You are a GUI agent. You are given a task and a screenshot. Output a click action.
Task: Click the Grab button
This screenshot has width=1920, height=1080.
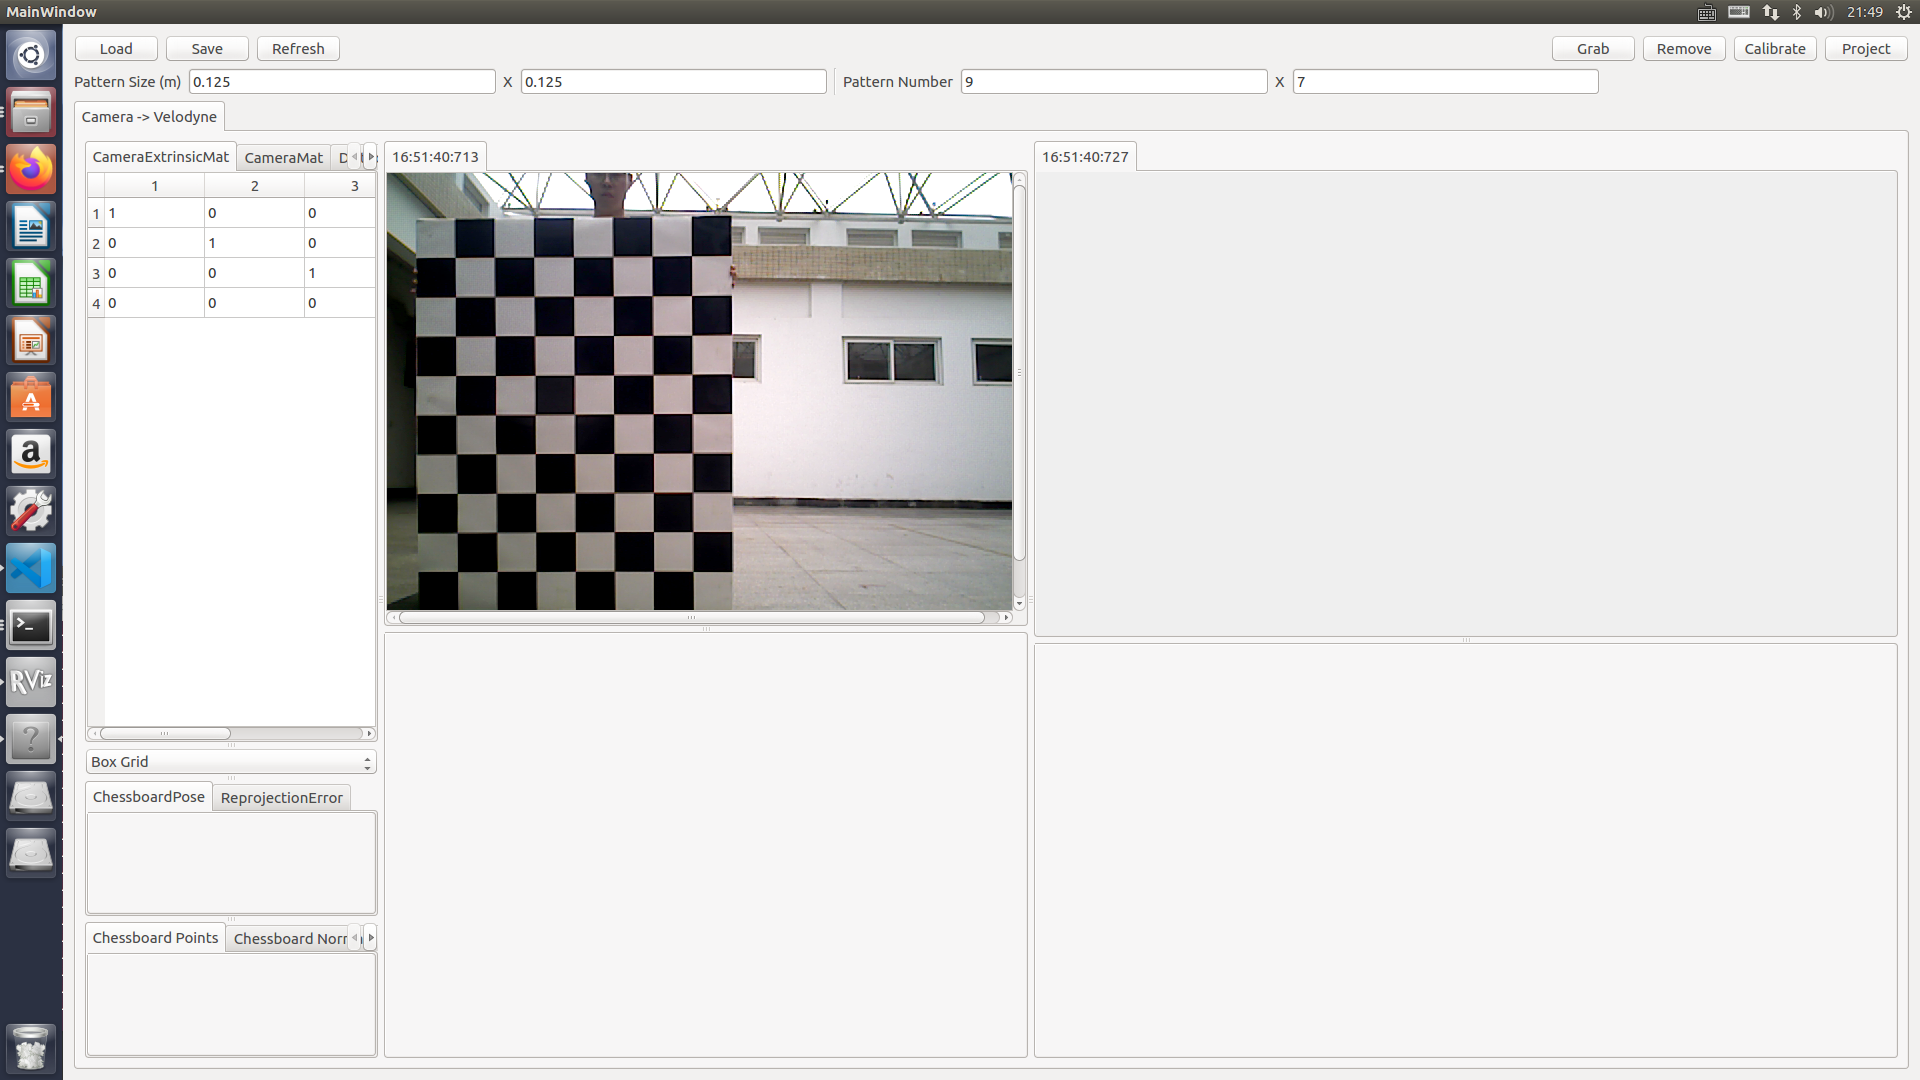[1592, 49]
